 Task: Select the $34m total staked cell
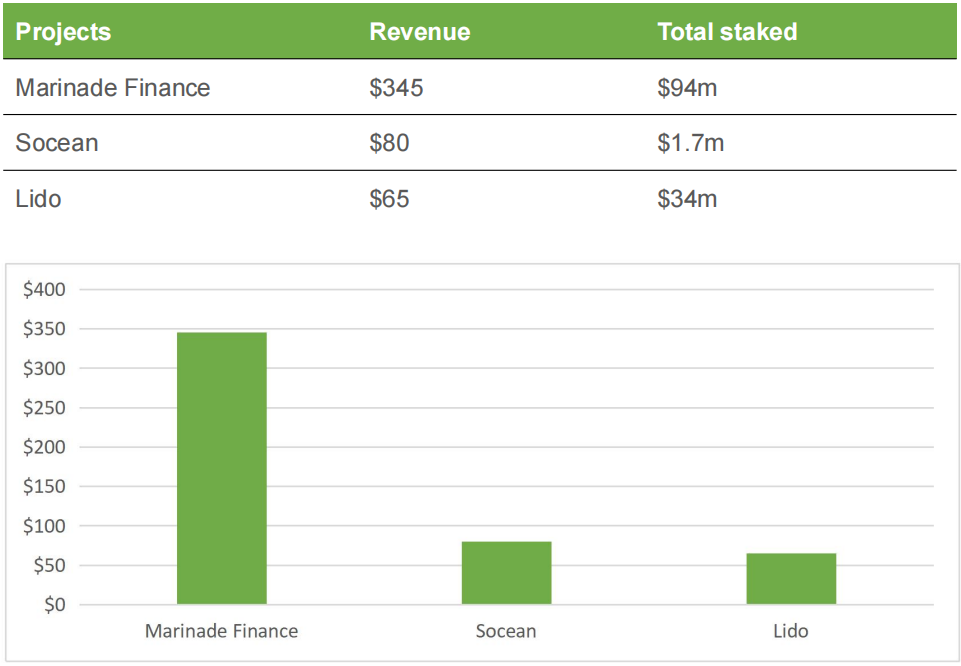(686, 199)
